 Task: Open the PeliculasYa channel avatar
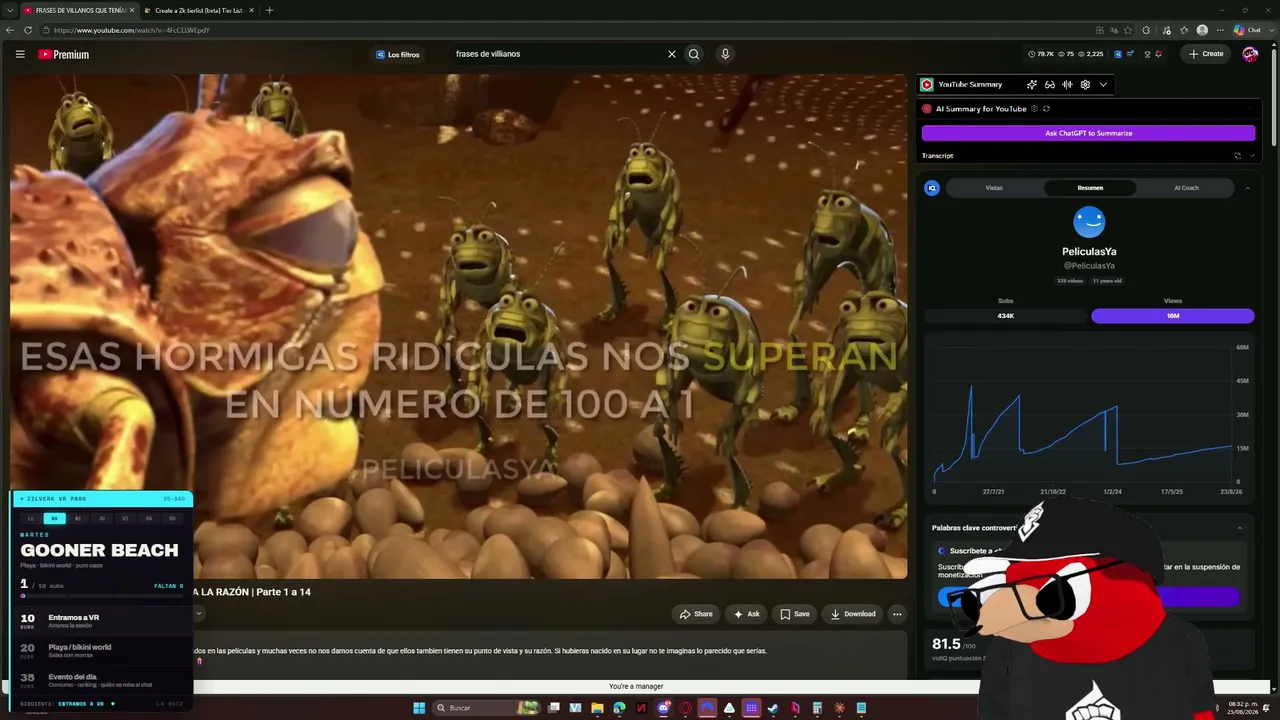(x=1089, y=222)
